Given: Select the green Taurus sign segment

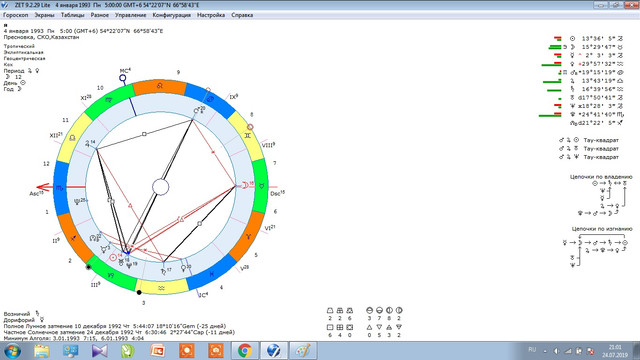Looking at the screenshot, I should click(261, 186).
